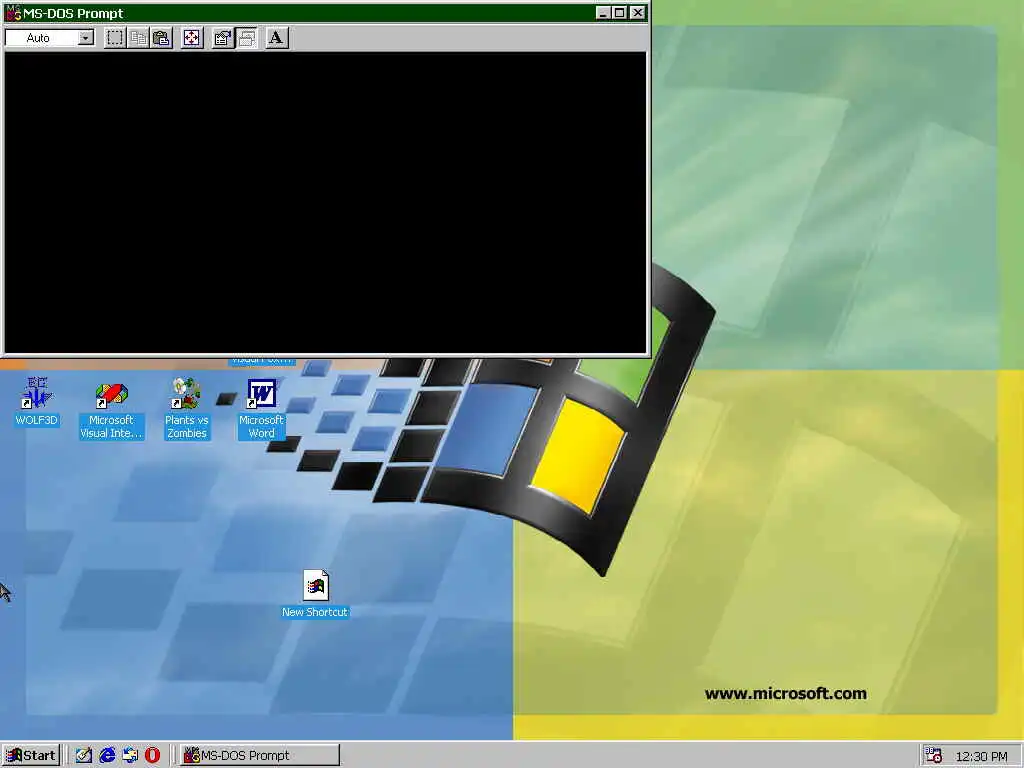Open MS-DOS Prompt window system menu icon
This screenshot has width=1024, height=768.
click(13, 12)
